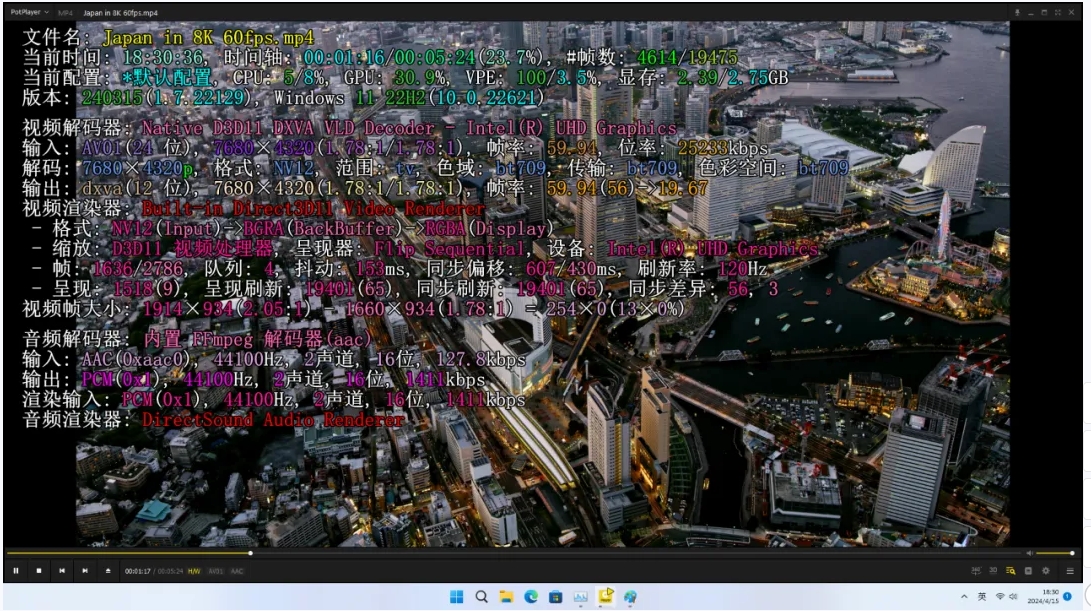Click the total duration 00:05:24

[170, 571]
